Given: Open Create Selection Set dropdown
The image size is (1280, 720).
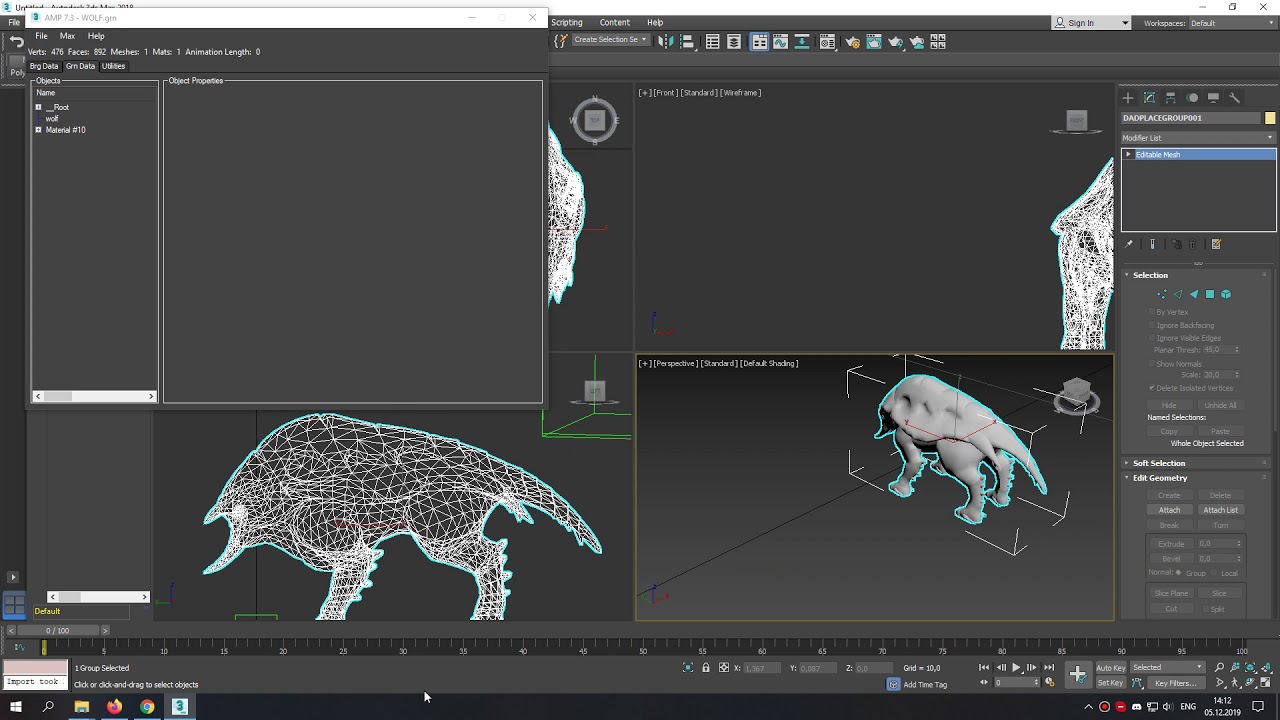Looking at the screenshot, I should pyautogui.click(x=610, y=40).
